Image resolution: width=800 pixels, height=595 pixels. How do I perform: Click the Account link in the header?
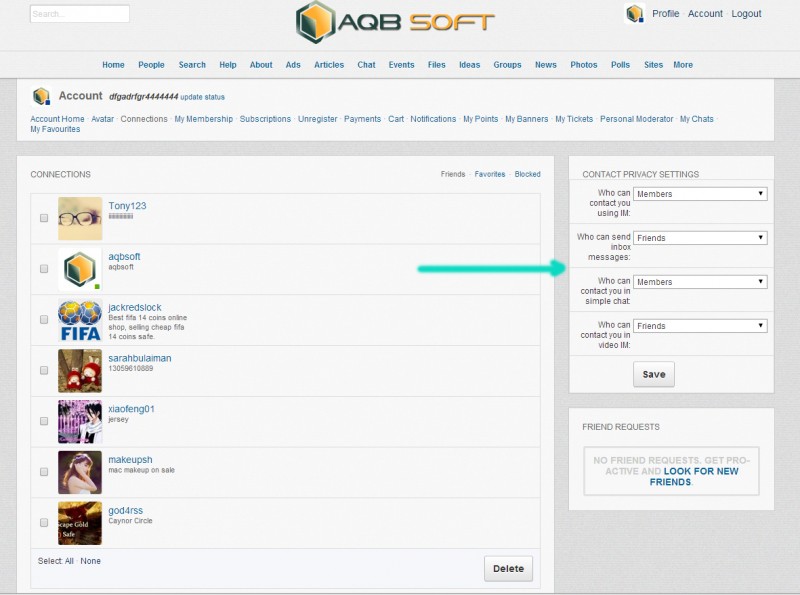pos(705,14)
